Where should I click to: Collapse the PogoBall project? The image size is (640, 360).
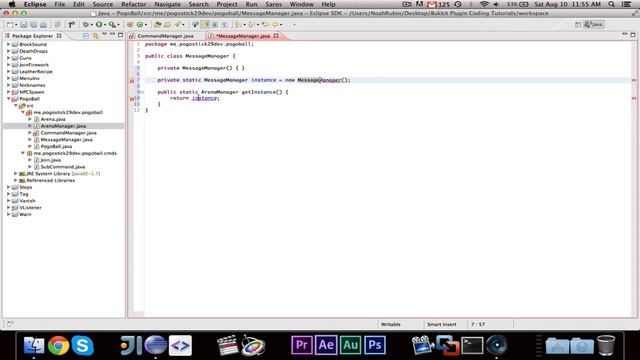pos(9,99)
